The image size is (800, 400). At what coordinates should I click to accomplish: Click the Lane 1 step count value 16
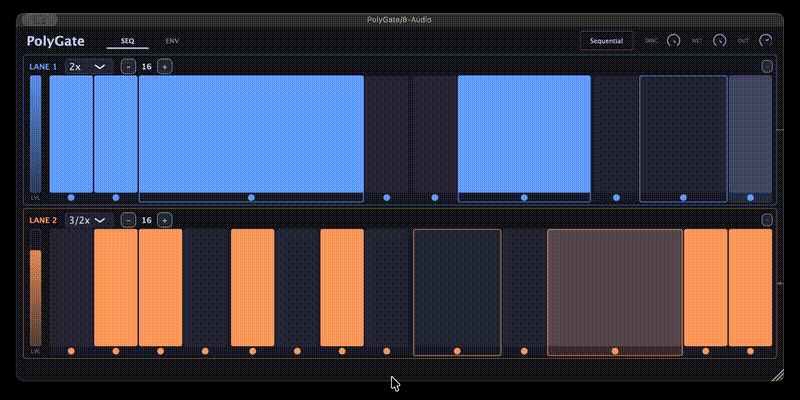pos(146,66)
